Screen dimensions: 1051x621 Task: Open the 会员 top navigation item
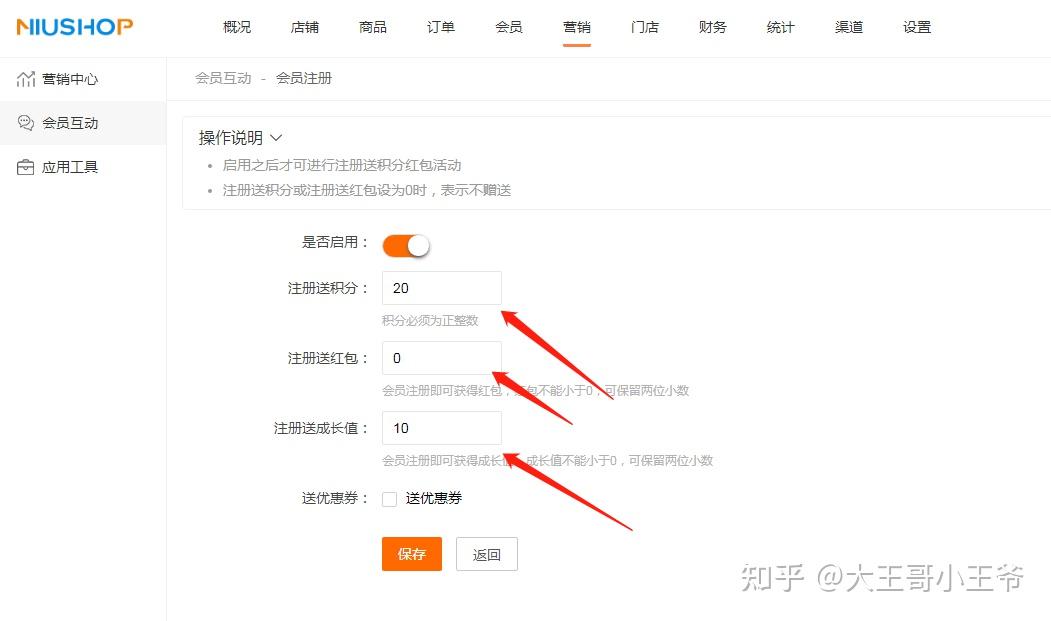(509, 27)
